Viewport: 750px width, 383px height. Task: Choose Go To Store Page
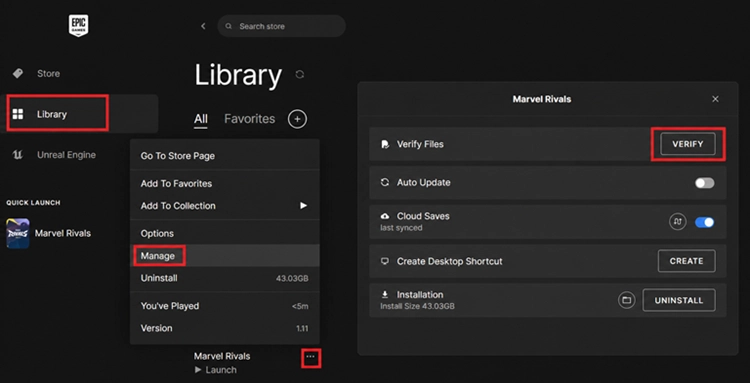225,156
